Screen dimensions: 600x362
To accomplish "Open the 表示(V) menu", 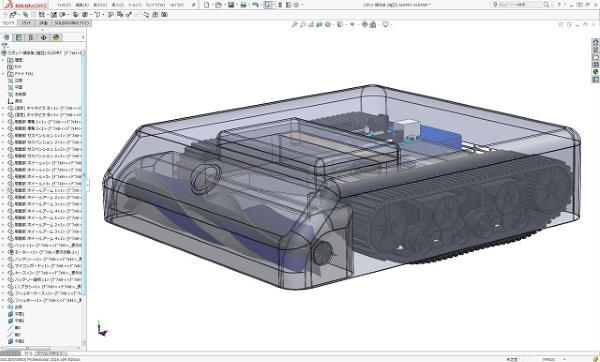I will point(100,5).
